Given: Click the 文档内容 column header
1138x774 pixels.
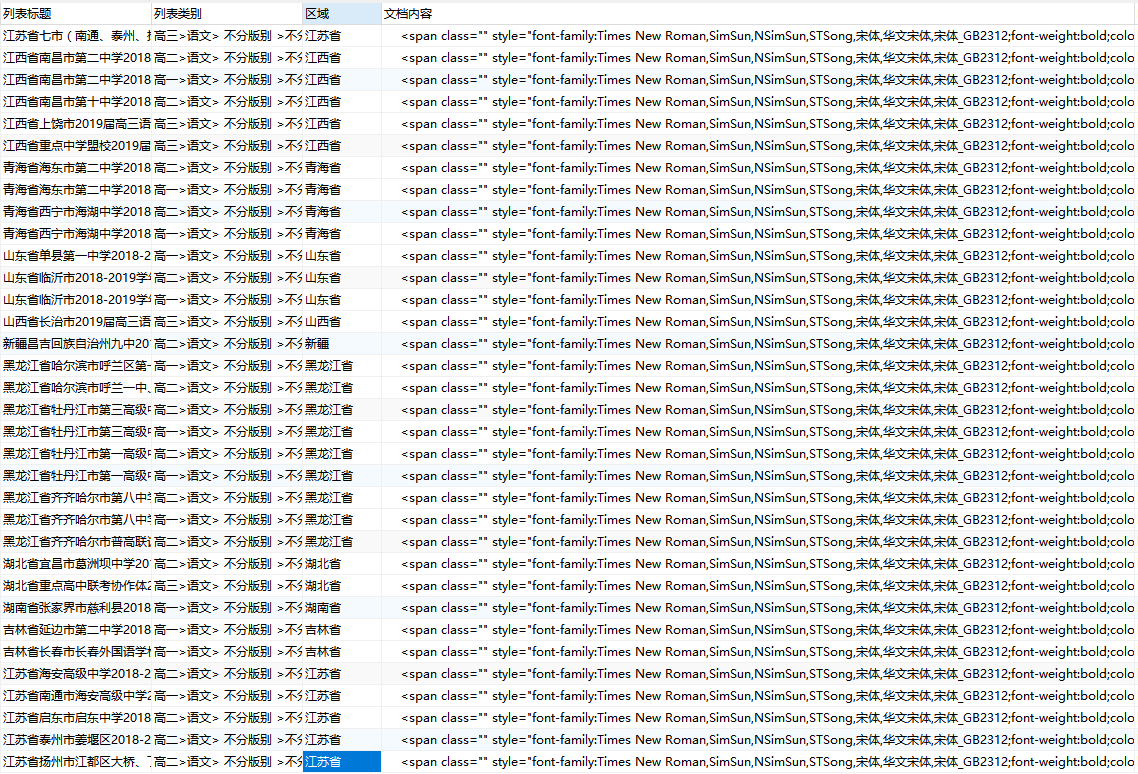Looking at the screenshot, I should (x=758, y=14).
